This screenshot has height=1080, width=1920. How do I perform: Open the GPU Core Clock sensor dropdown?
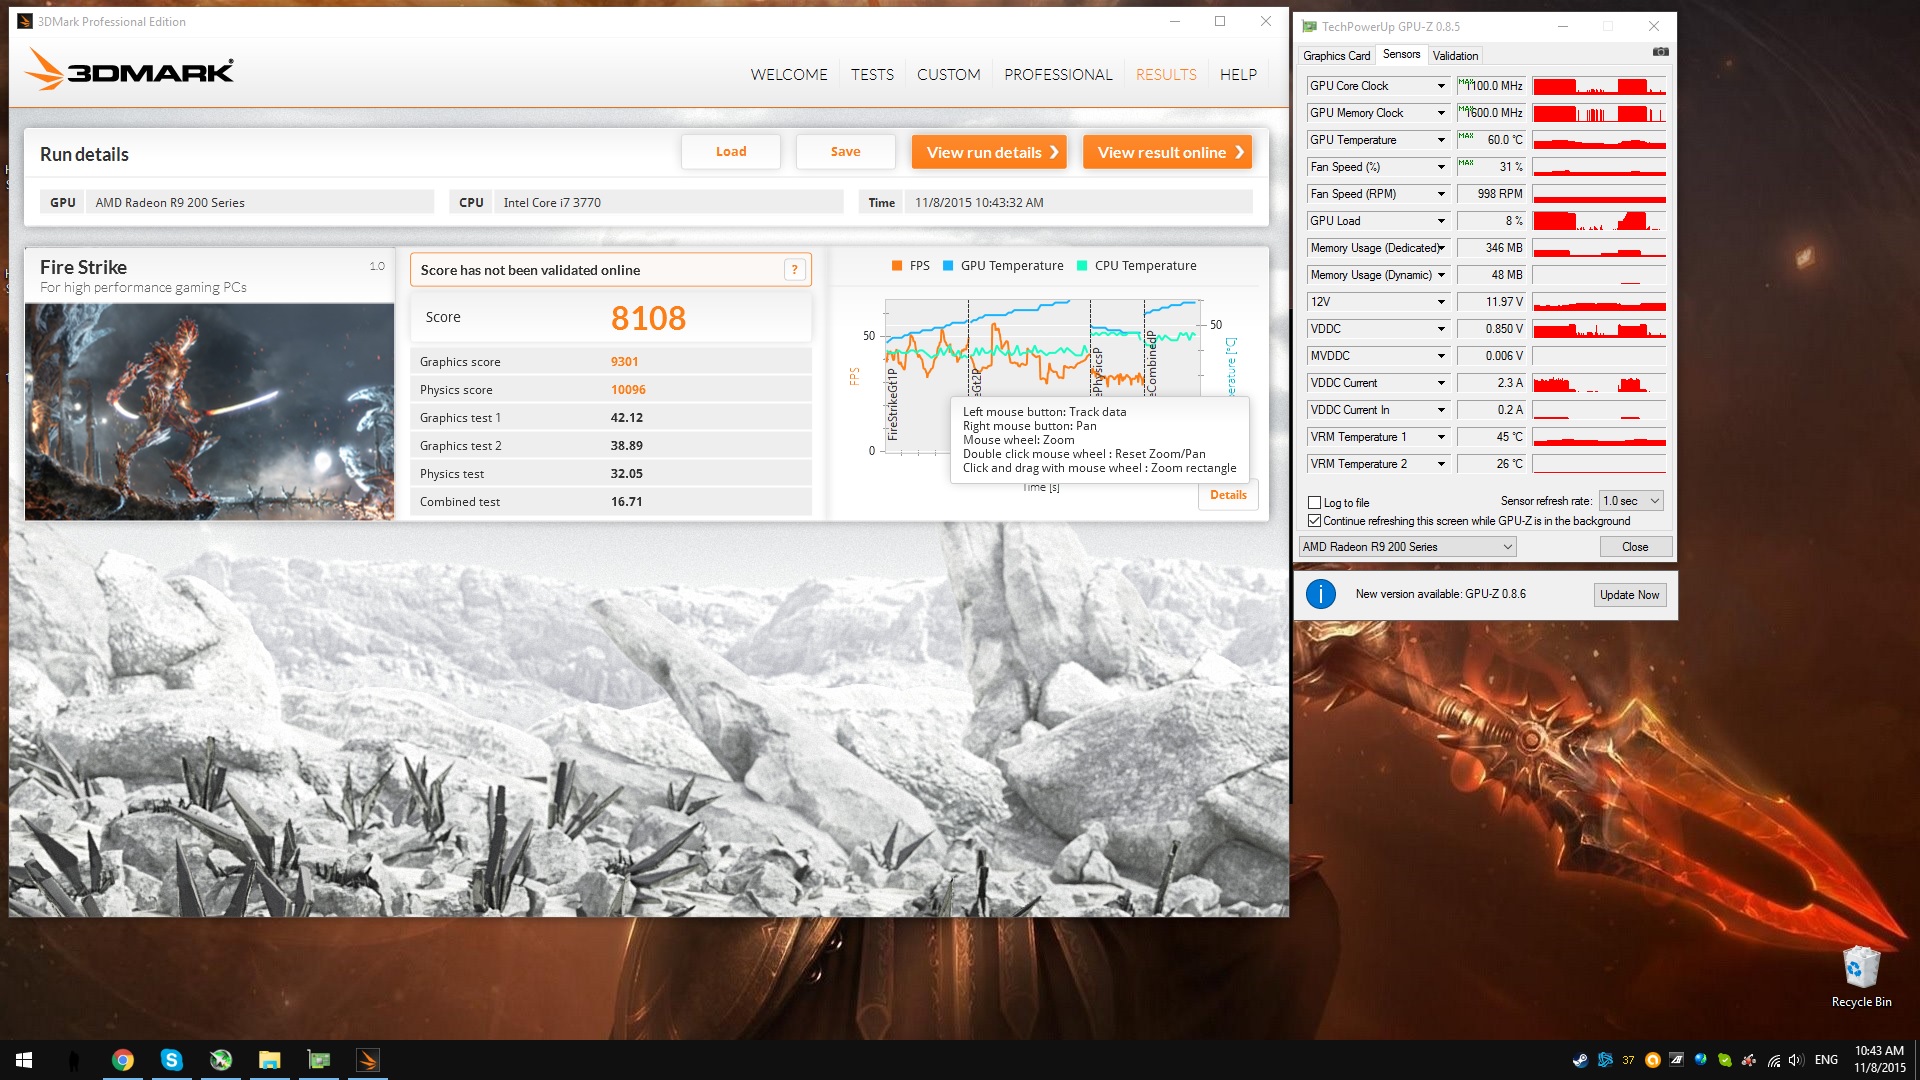click(x=1441, y=86)
